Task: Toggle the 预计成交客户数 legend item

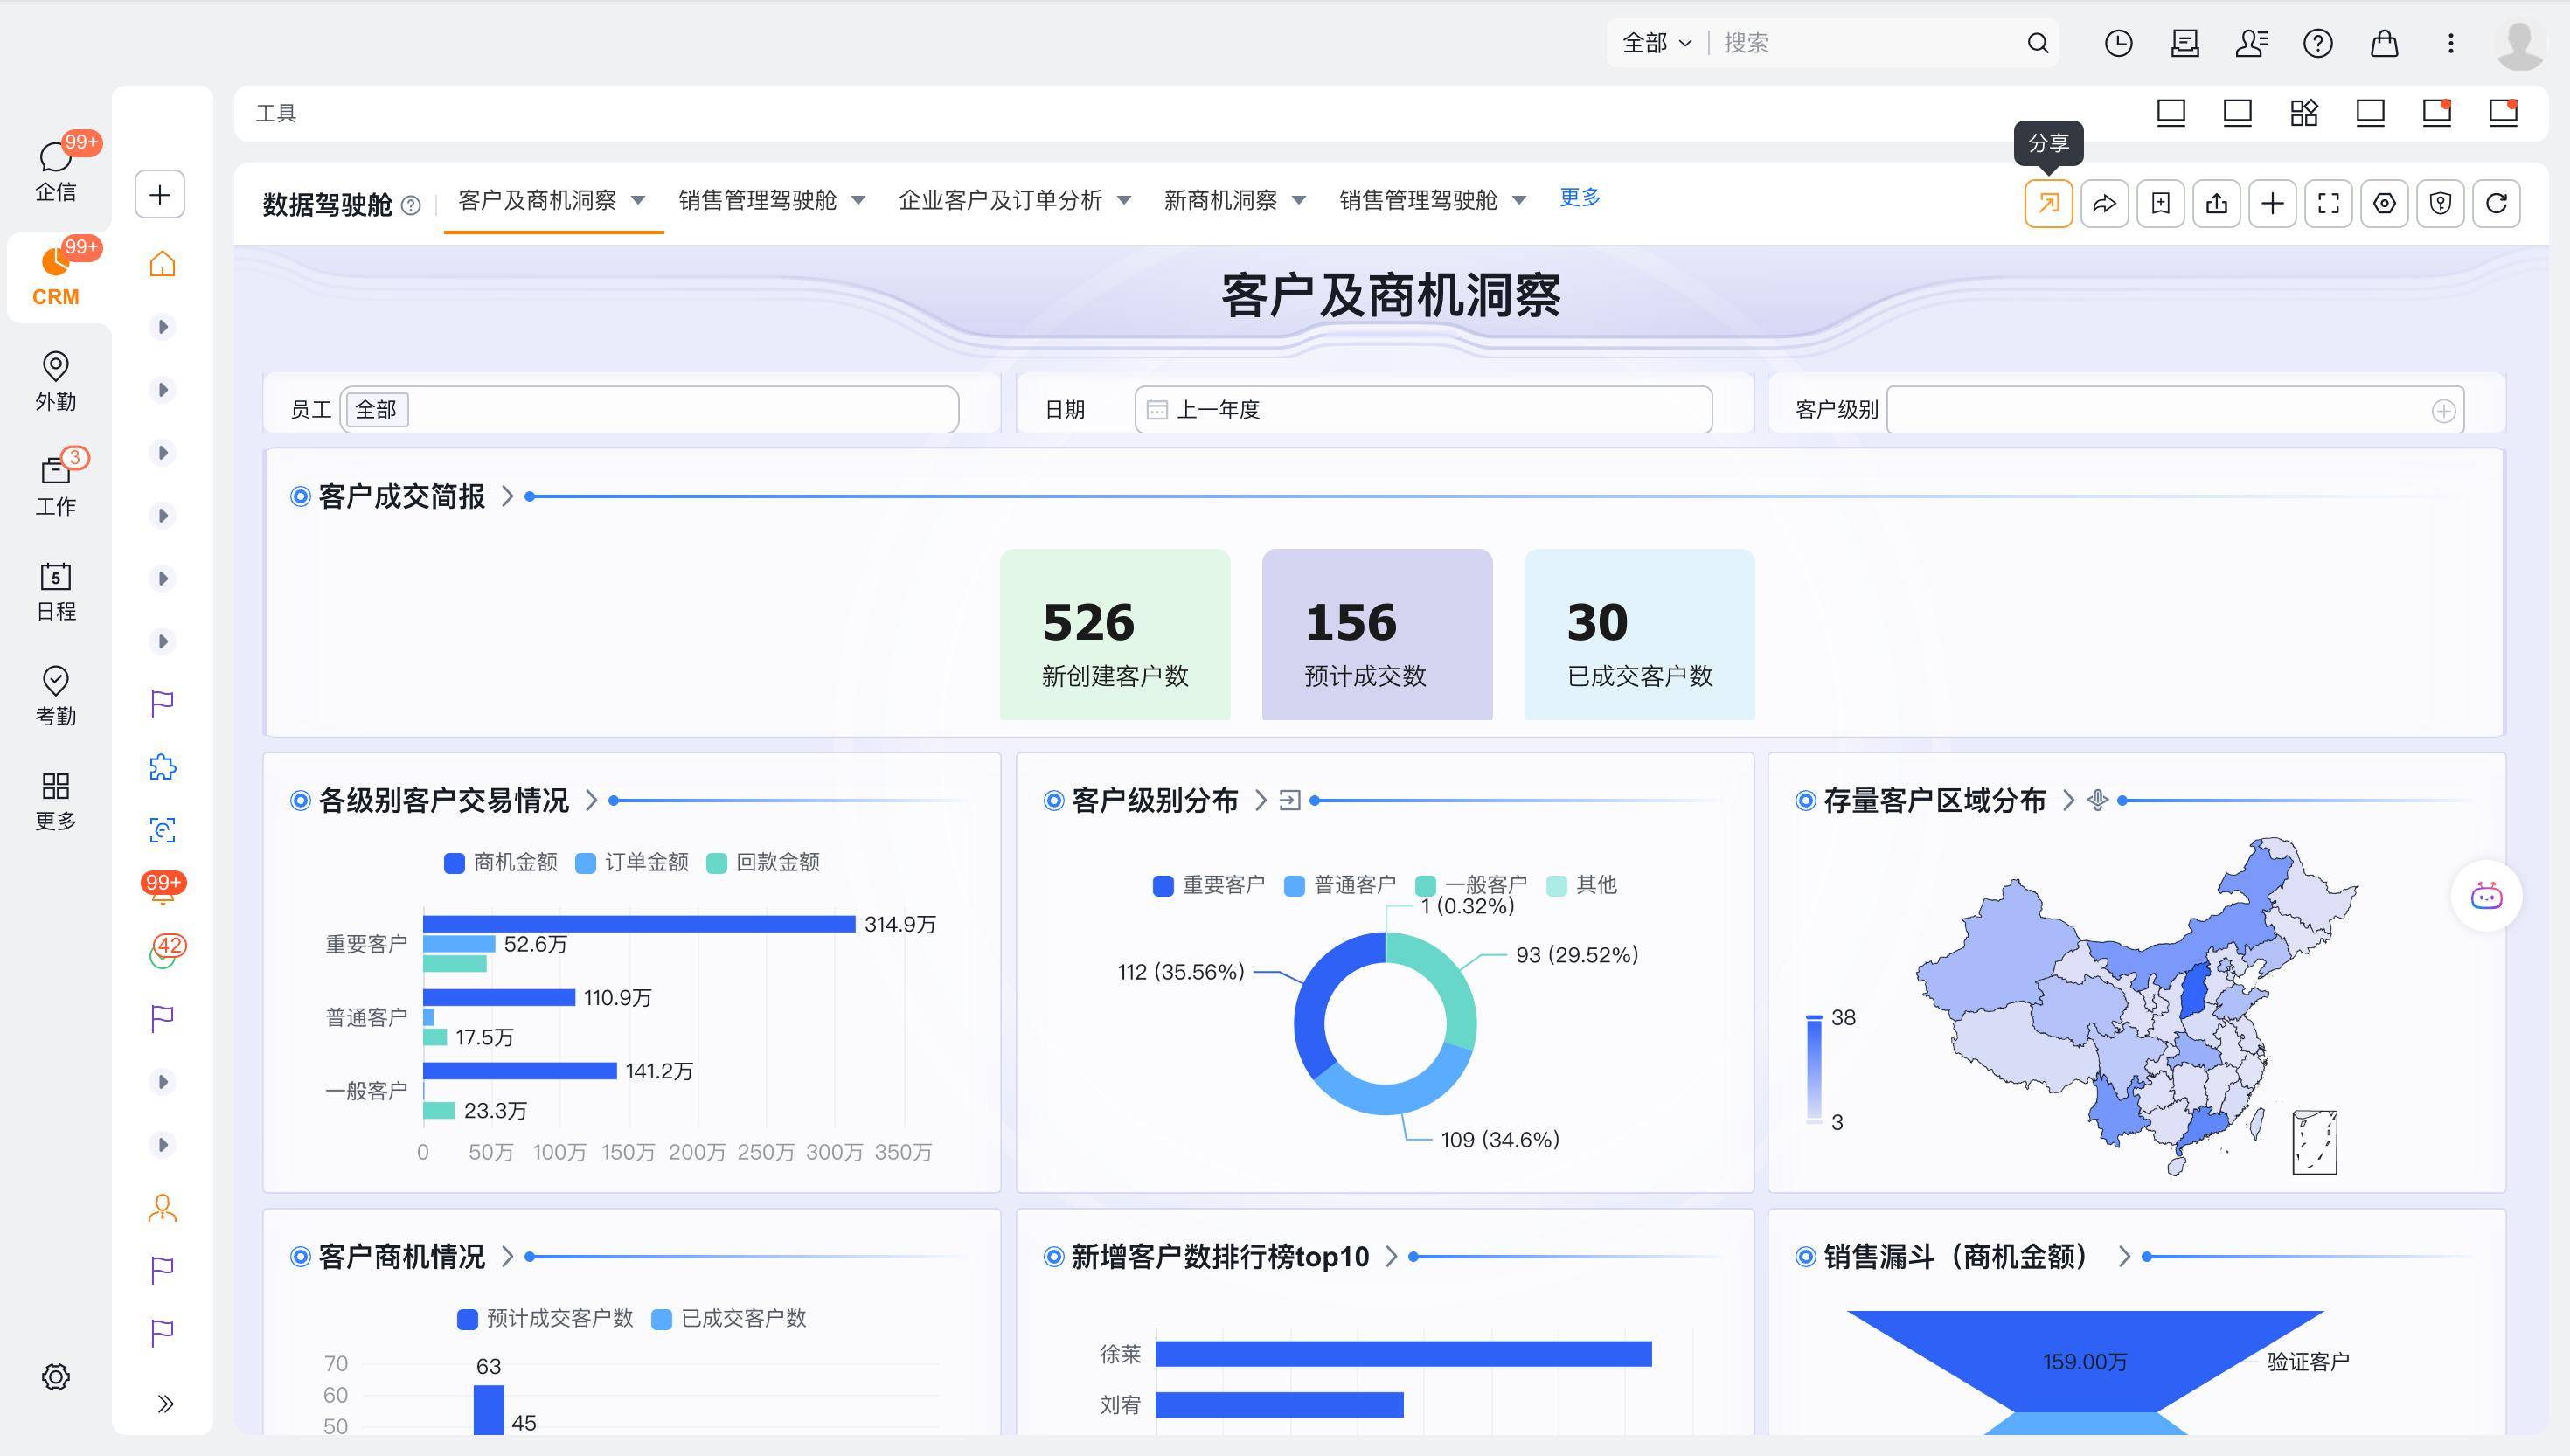Action: (x=545, y=1319)
